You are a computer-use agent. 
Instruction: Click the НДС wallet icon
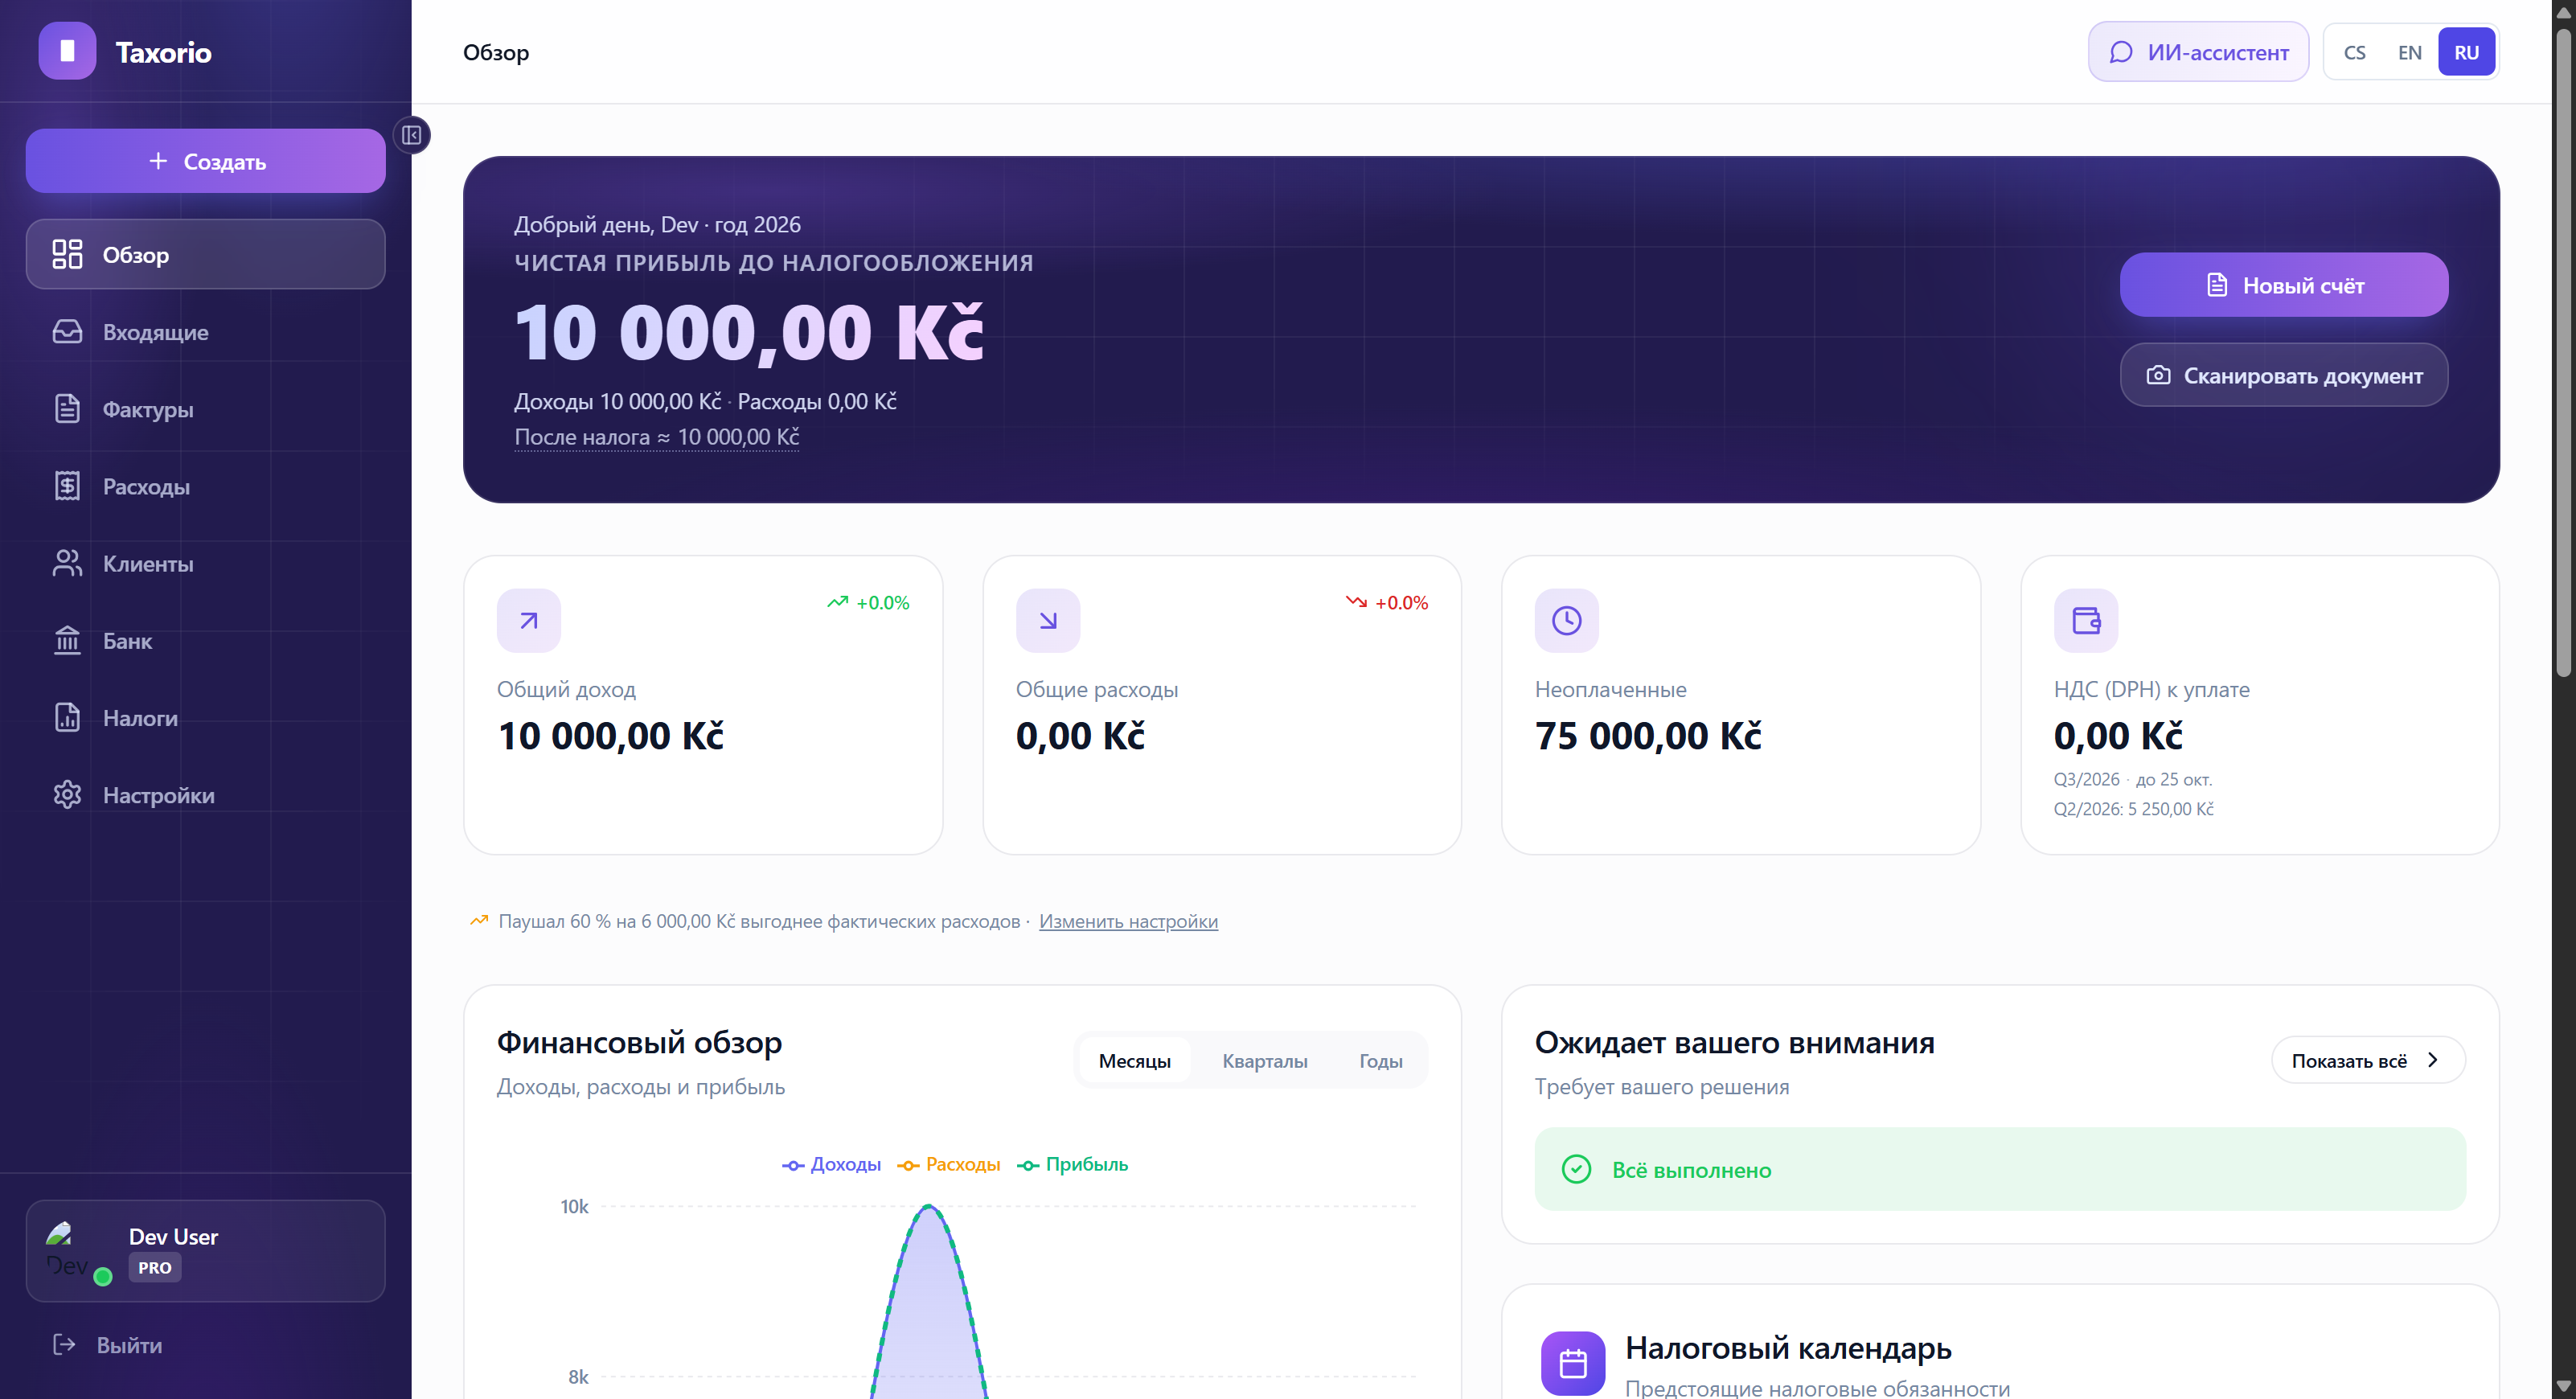click(x=2085, y=621)
